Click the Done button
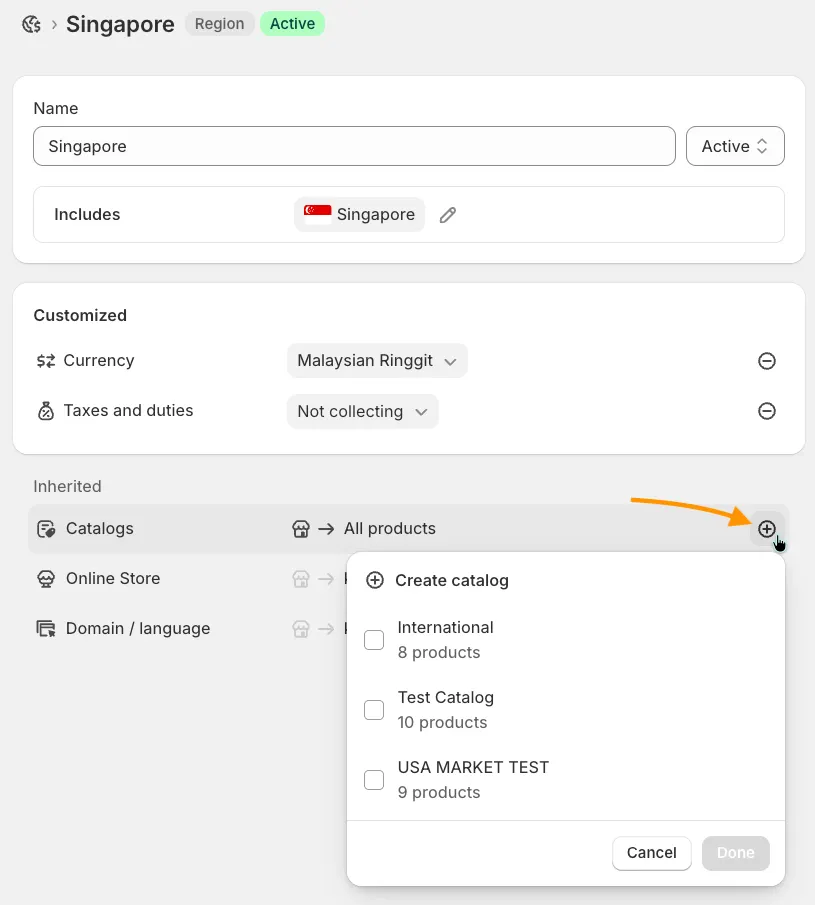This screenshot has height=905, width=815. coord(735,853)
